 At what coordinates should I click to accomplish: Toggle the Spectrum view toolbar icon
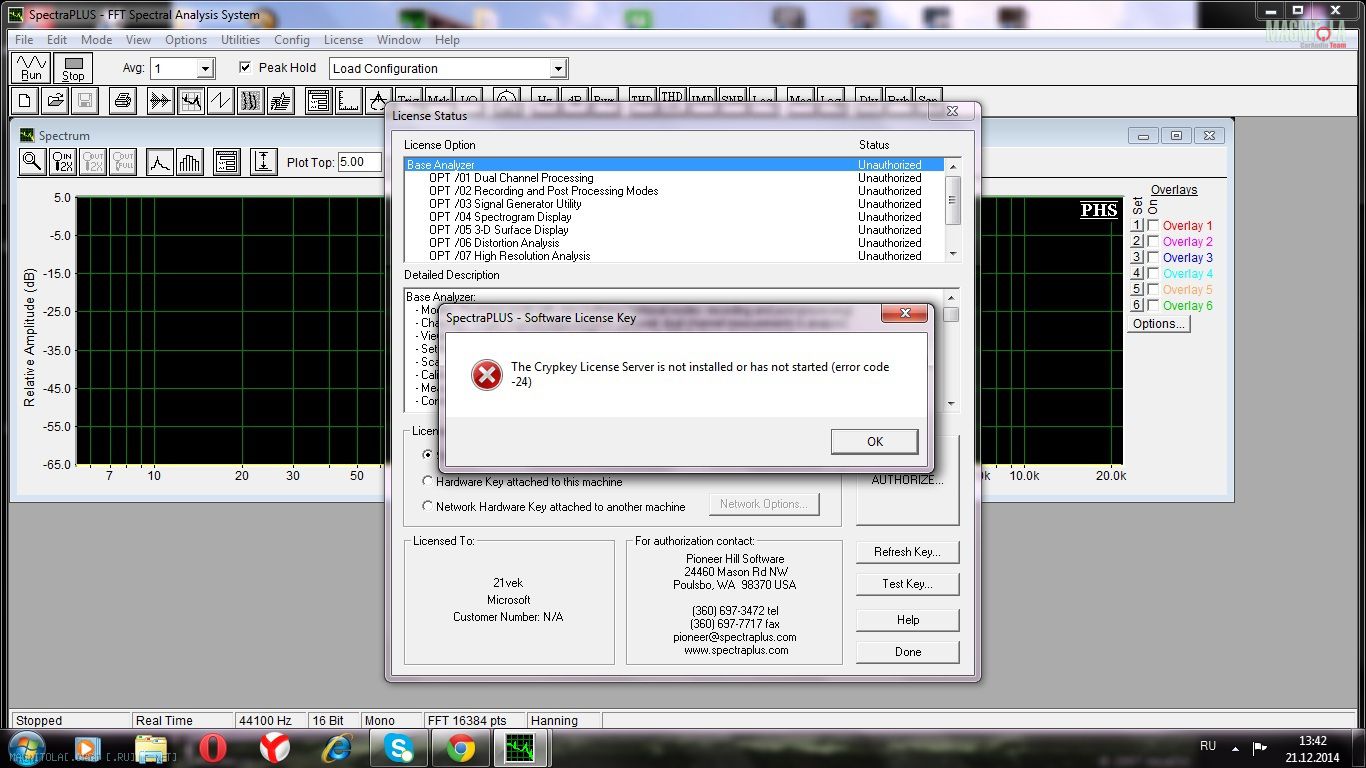tap(190, 100)
